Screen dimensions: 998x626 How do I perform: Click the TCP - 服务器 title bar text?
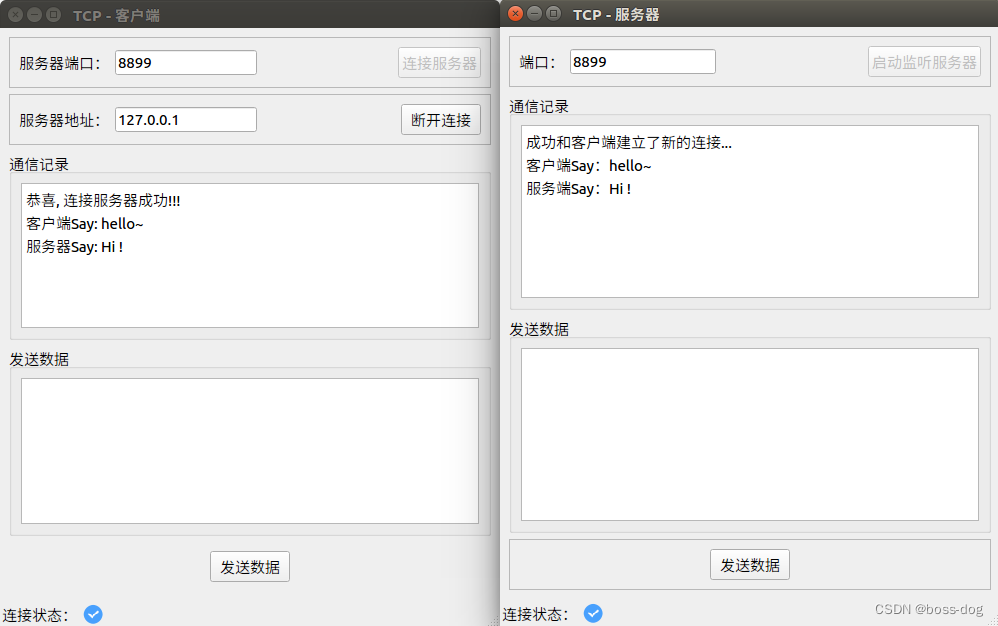[616, 15]
